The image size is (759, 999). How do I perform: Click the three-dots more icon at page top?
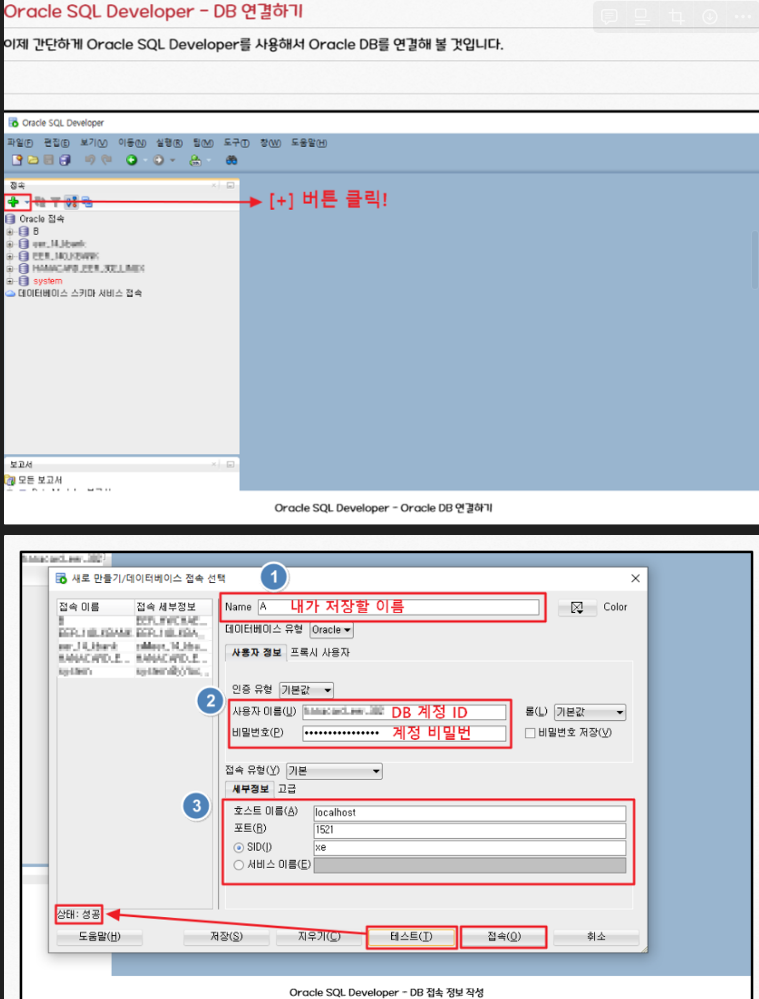[x=742, y=17]
